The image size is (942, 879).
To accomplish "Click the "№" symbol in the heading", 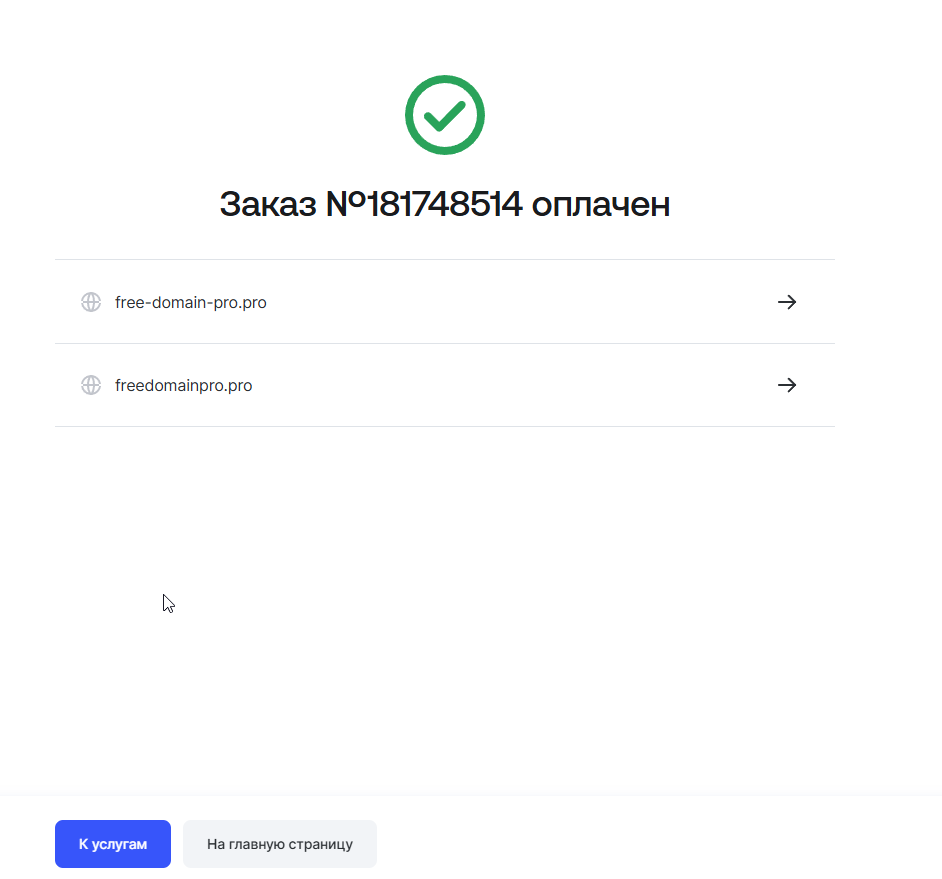I will point(346,204).
